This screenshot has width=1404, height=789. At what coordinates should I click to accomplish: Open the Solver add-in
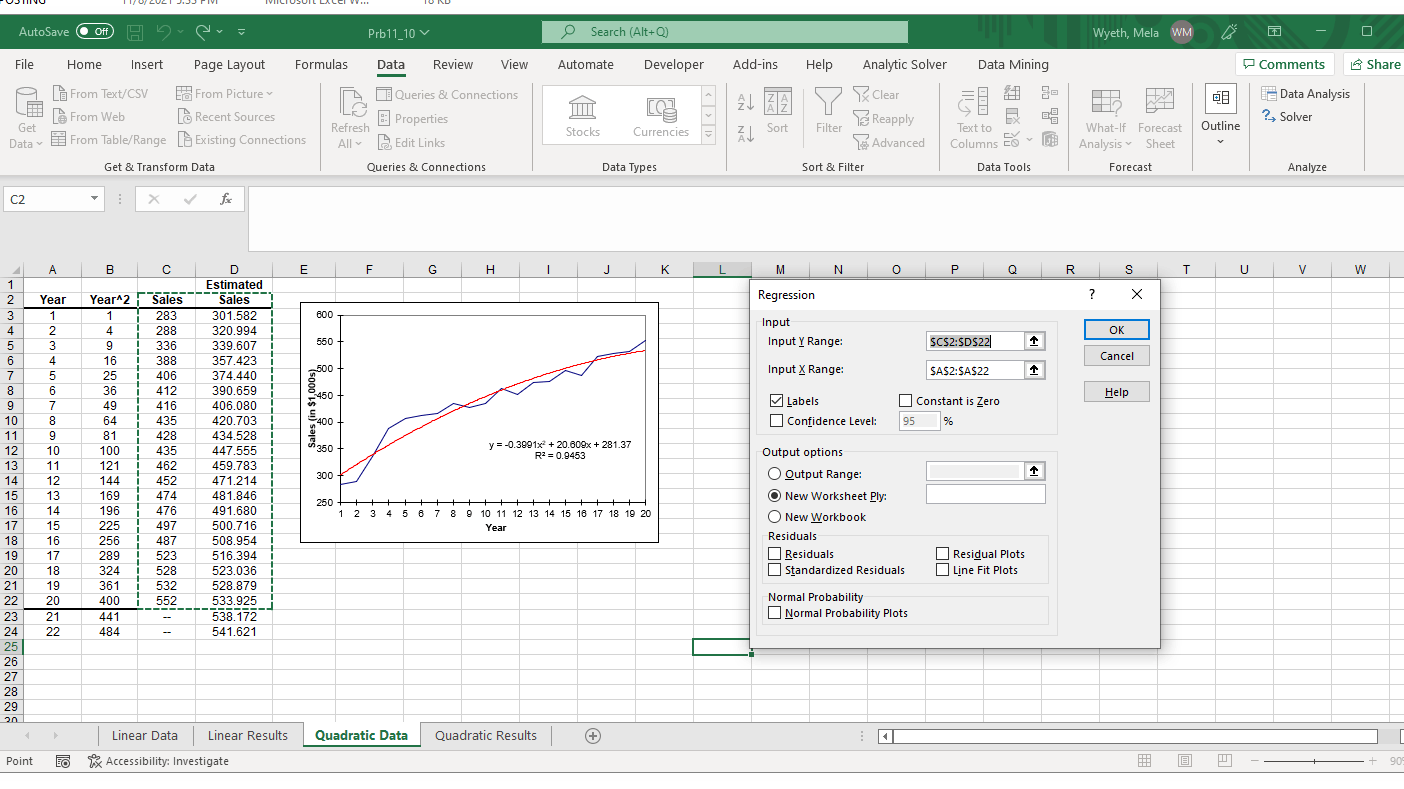click(1287, 117)
